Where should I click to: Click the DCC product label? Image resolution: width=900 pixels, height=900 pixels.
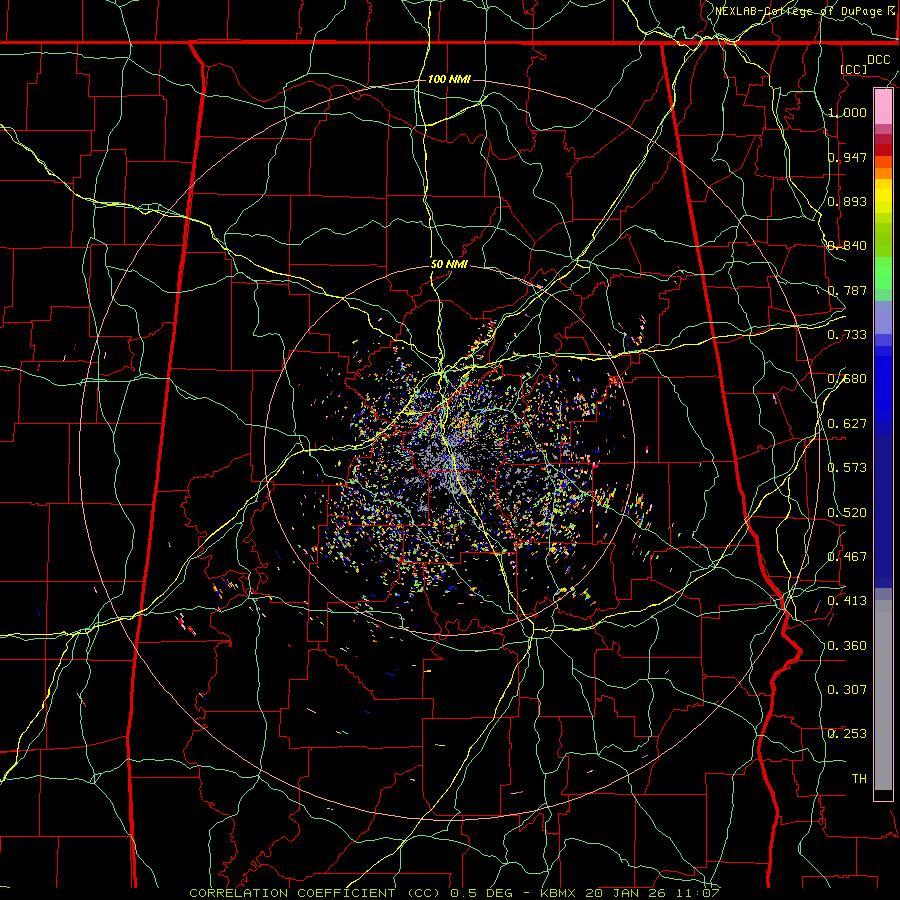click(878, 60)
